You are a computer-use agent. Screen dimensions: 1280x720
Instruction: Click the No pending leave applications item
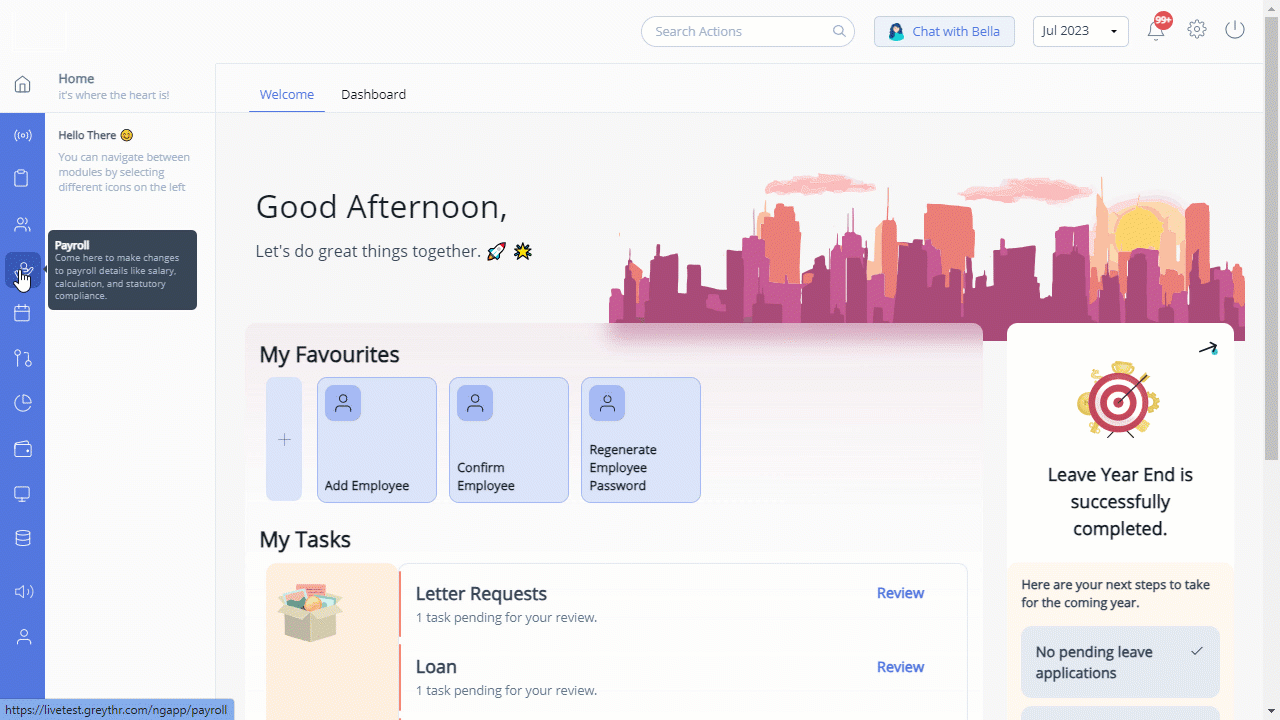1120,662
